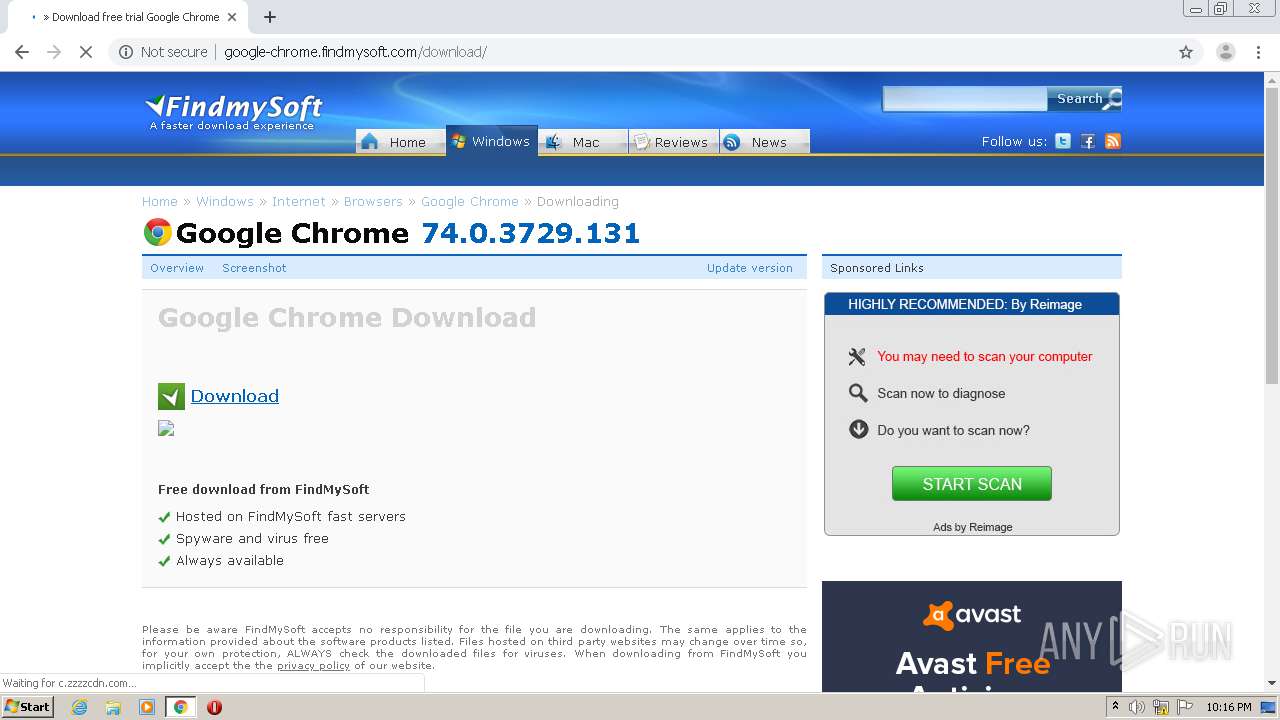Click the Search button in the header
The height and width of the screenshot is (720, 1280).
tap(1085, 98)
